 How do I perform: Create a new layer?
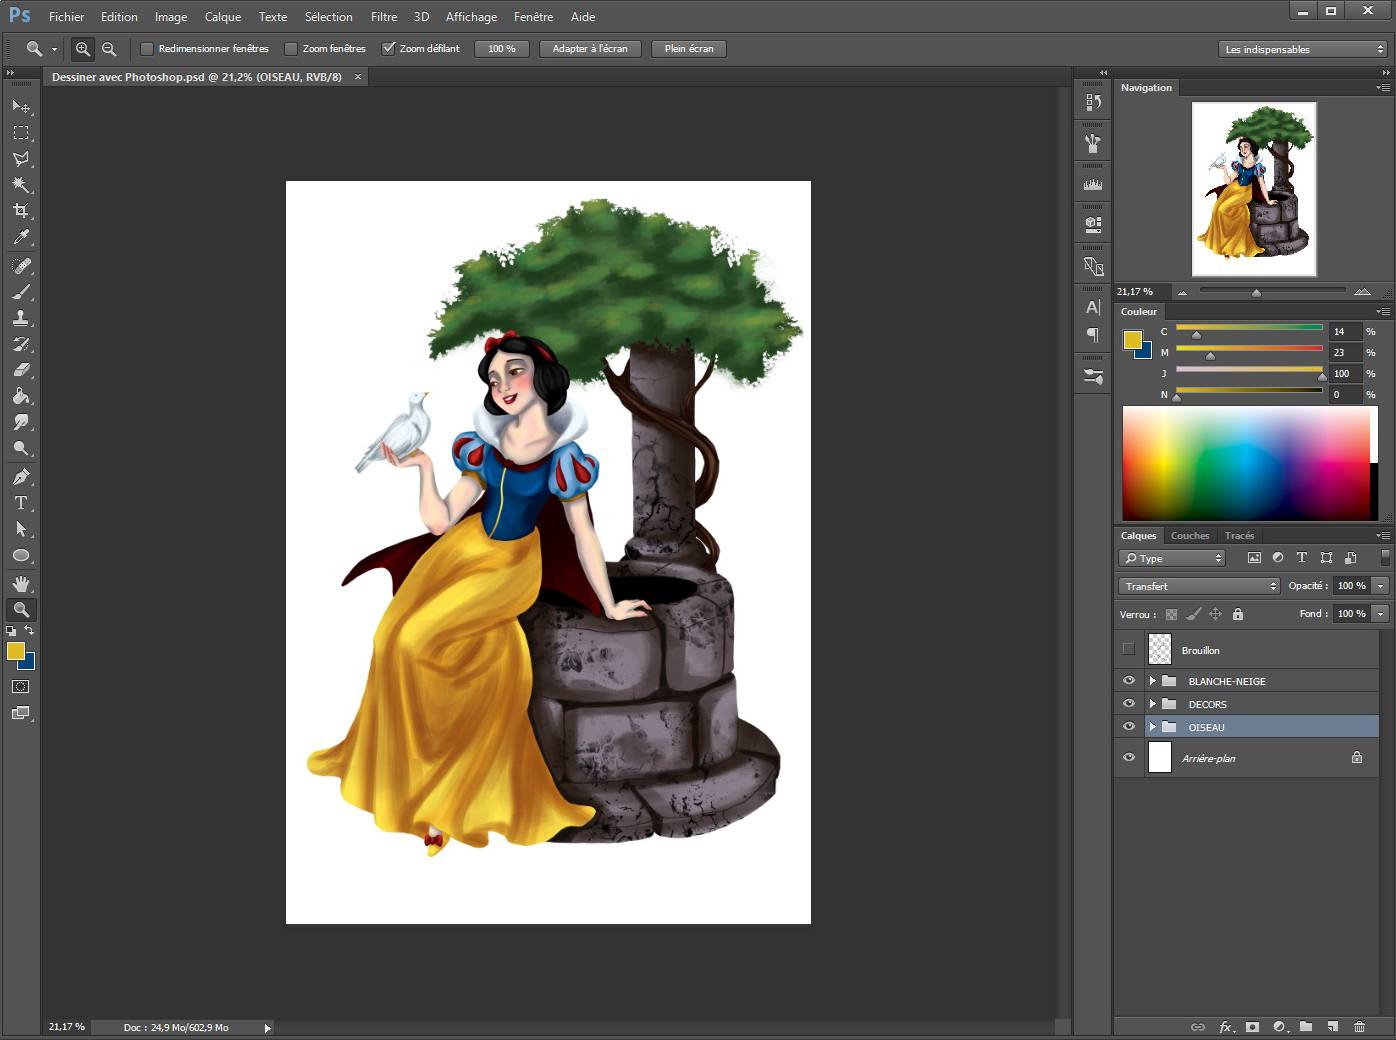pos(1333,1027)
